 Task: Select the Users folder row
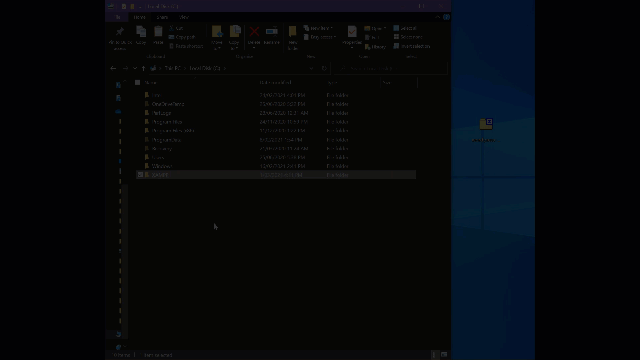tap(276, 157)
